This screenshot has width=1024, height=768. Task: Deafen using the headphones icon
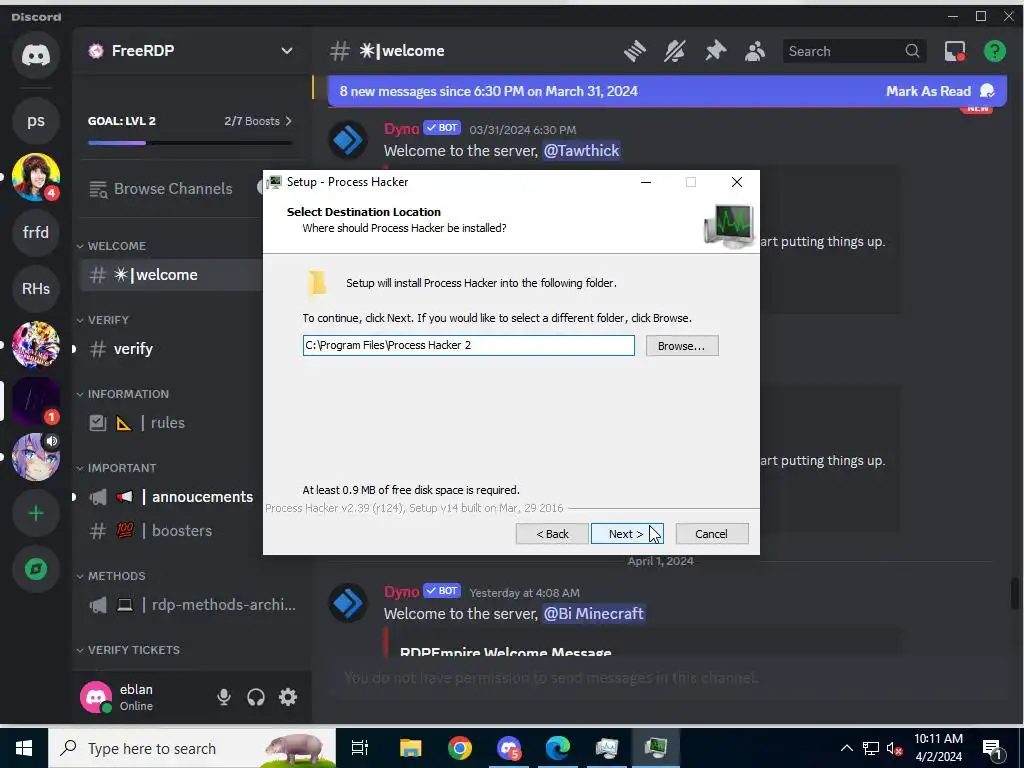(x=256, y=697)
